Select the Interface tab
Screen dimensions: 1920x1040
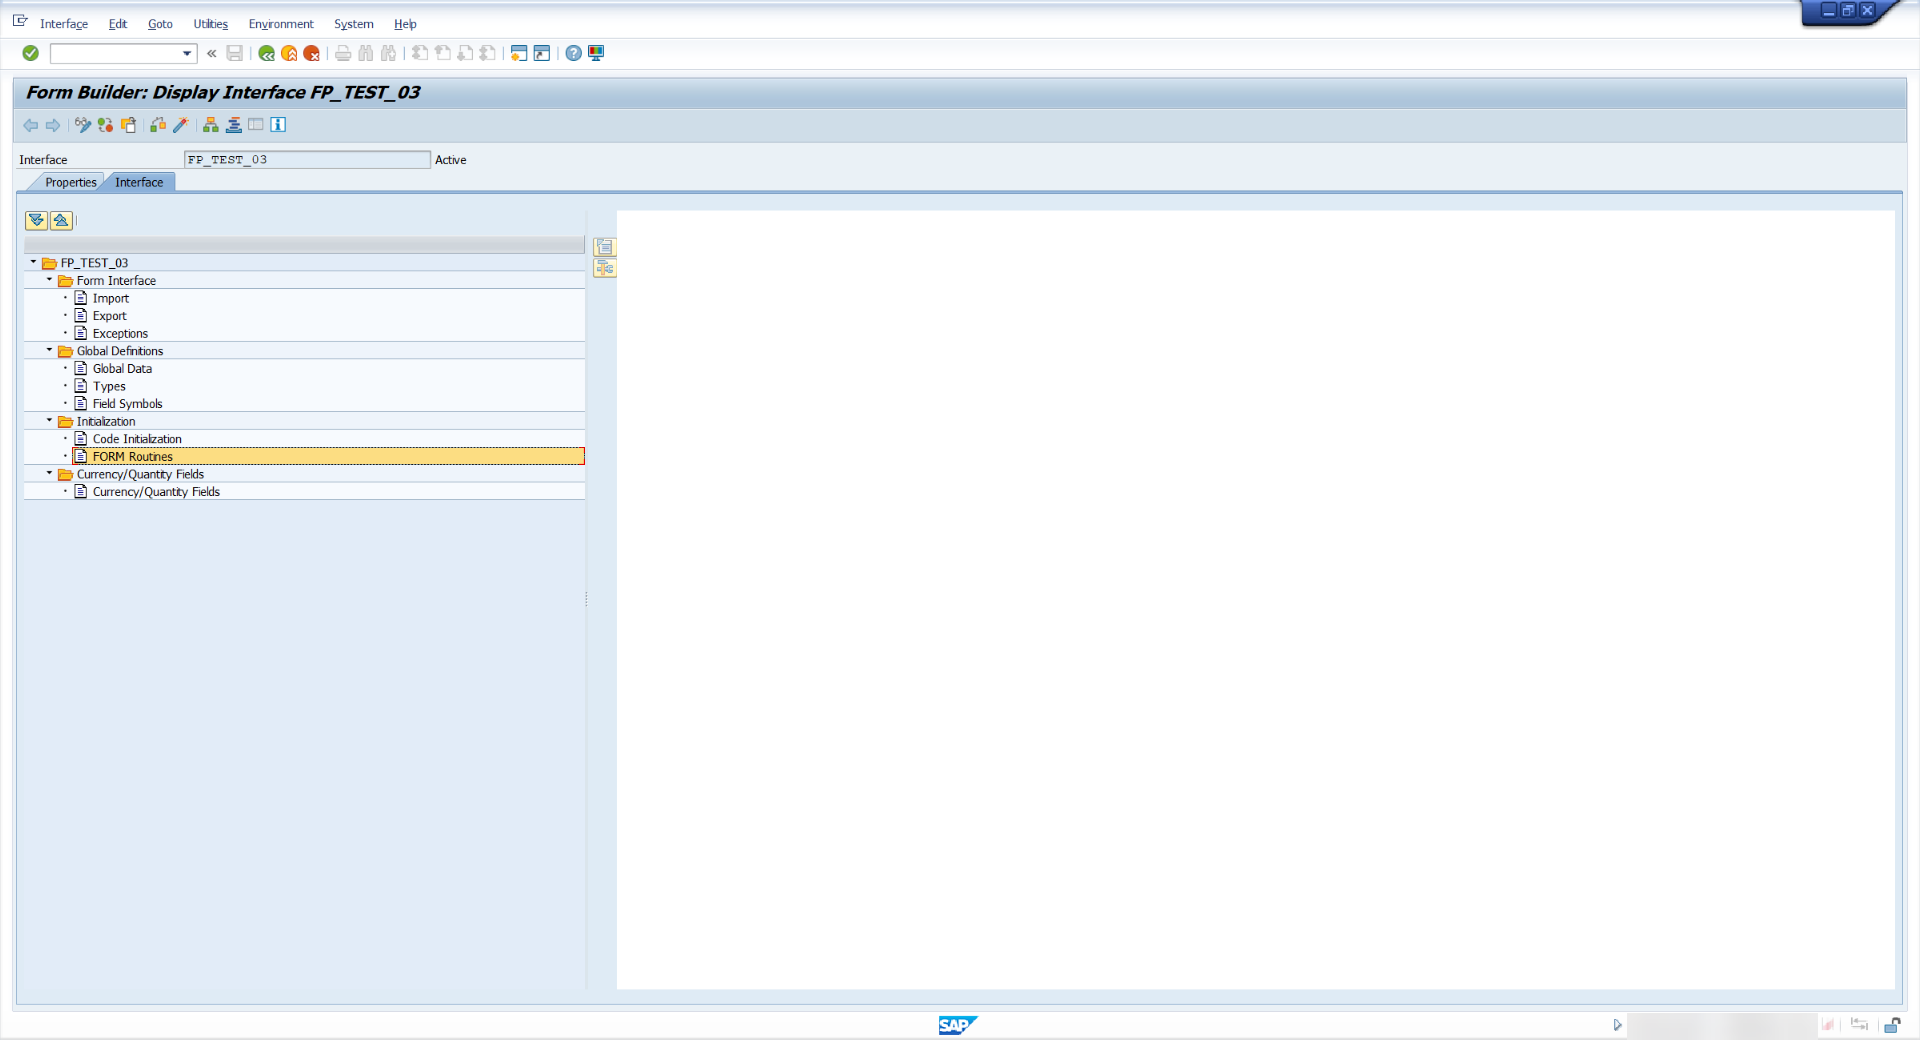[139, 182]
